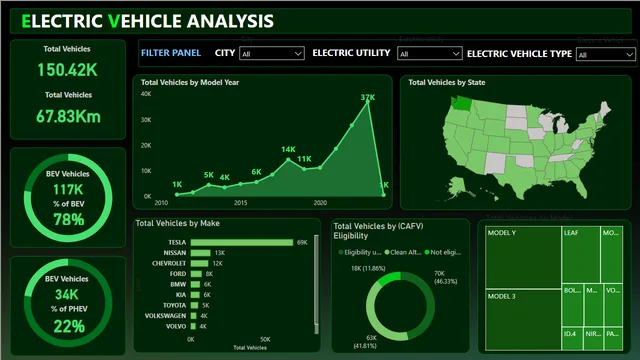The image size is (640, 360).
Task: Open the City filter dropdown
Action: [x=272, y=53]
